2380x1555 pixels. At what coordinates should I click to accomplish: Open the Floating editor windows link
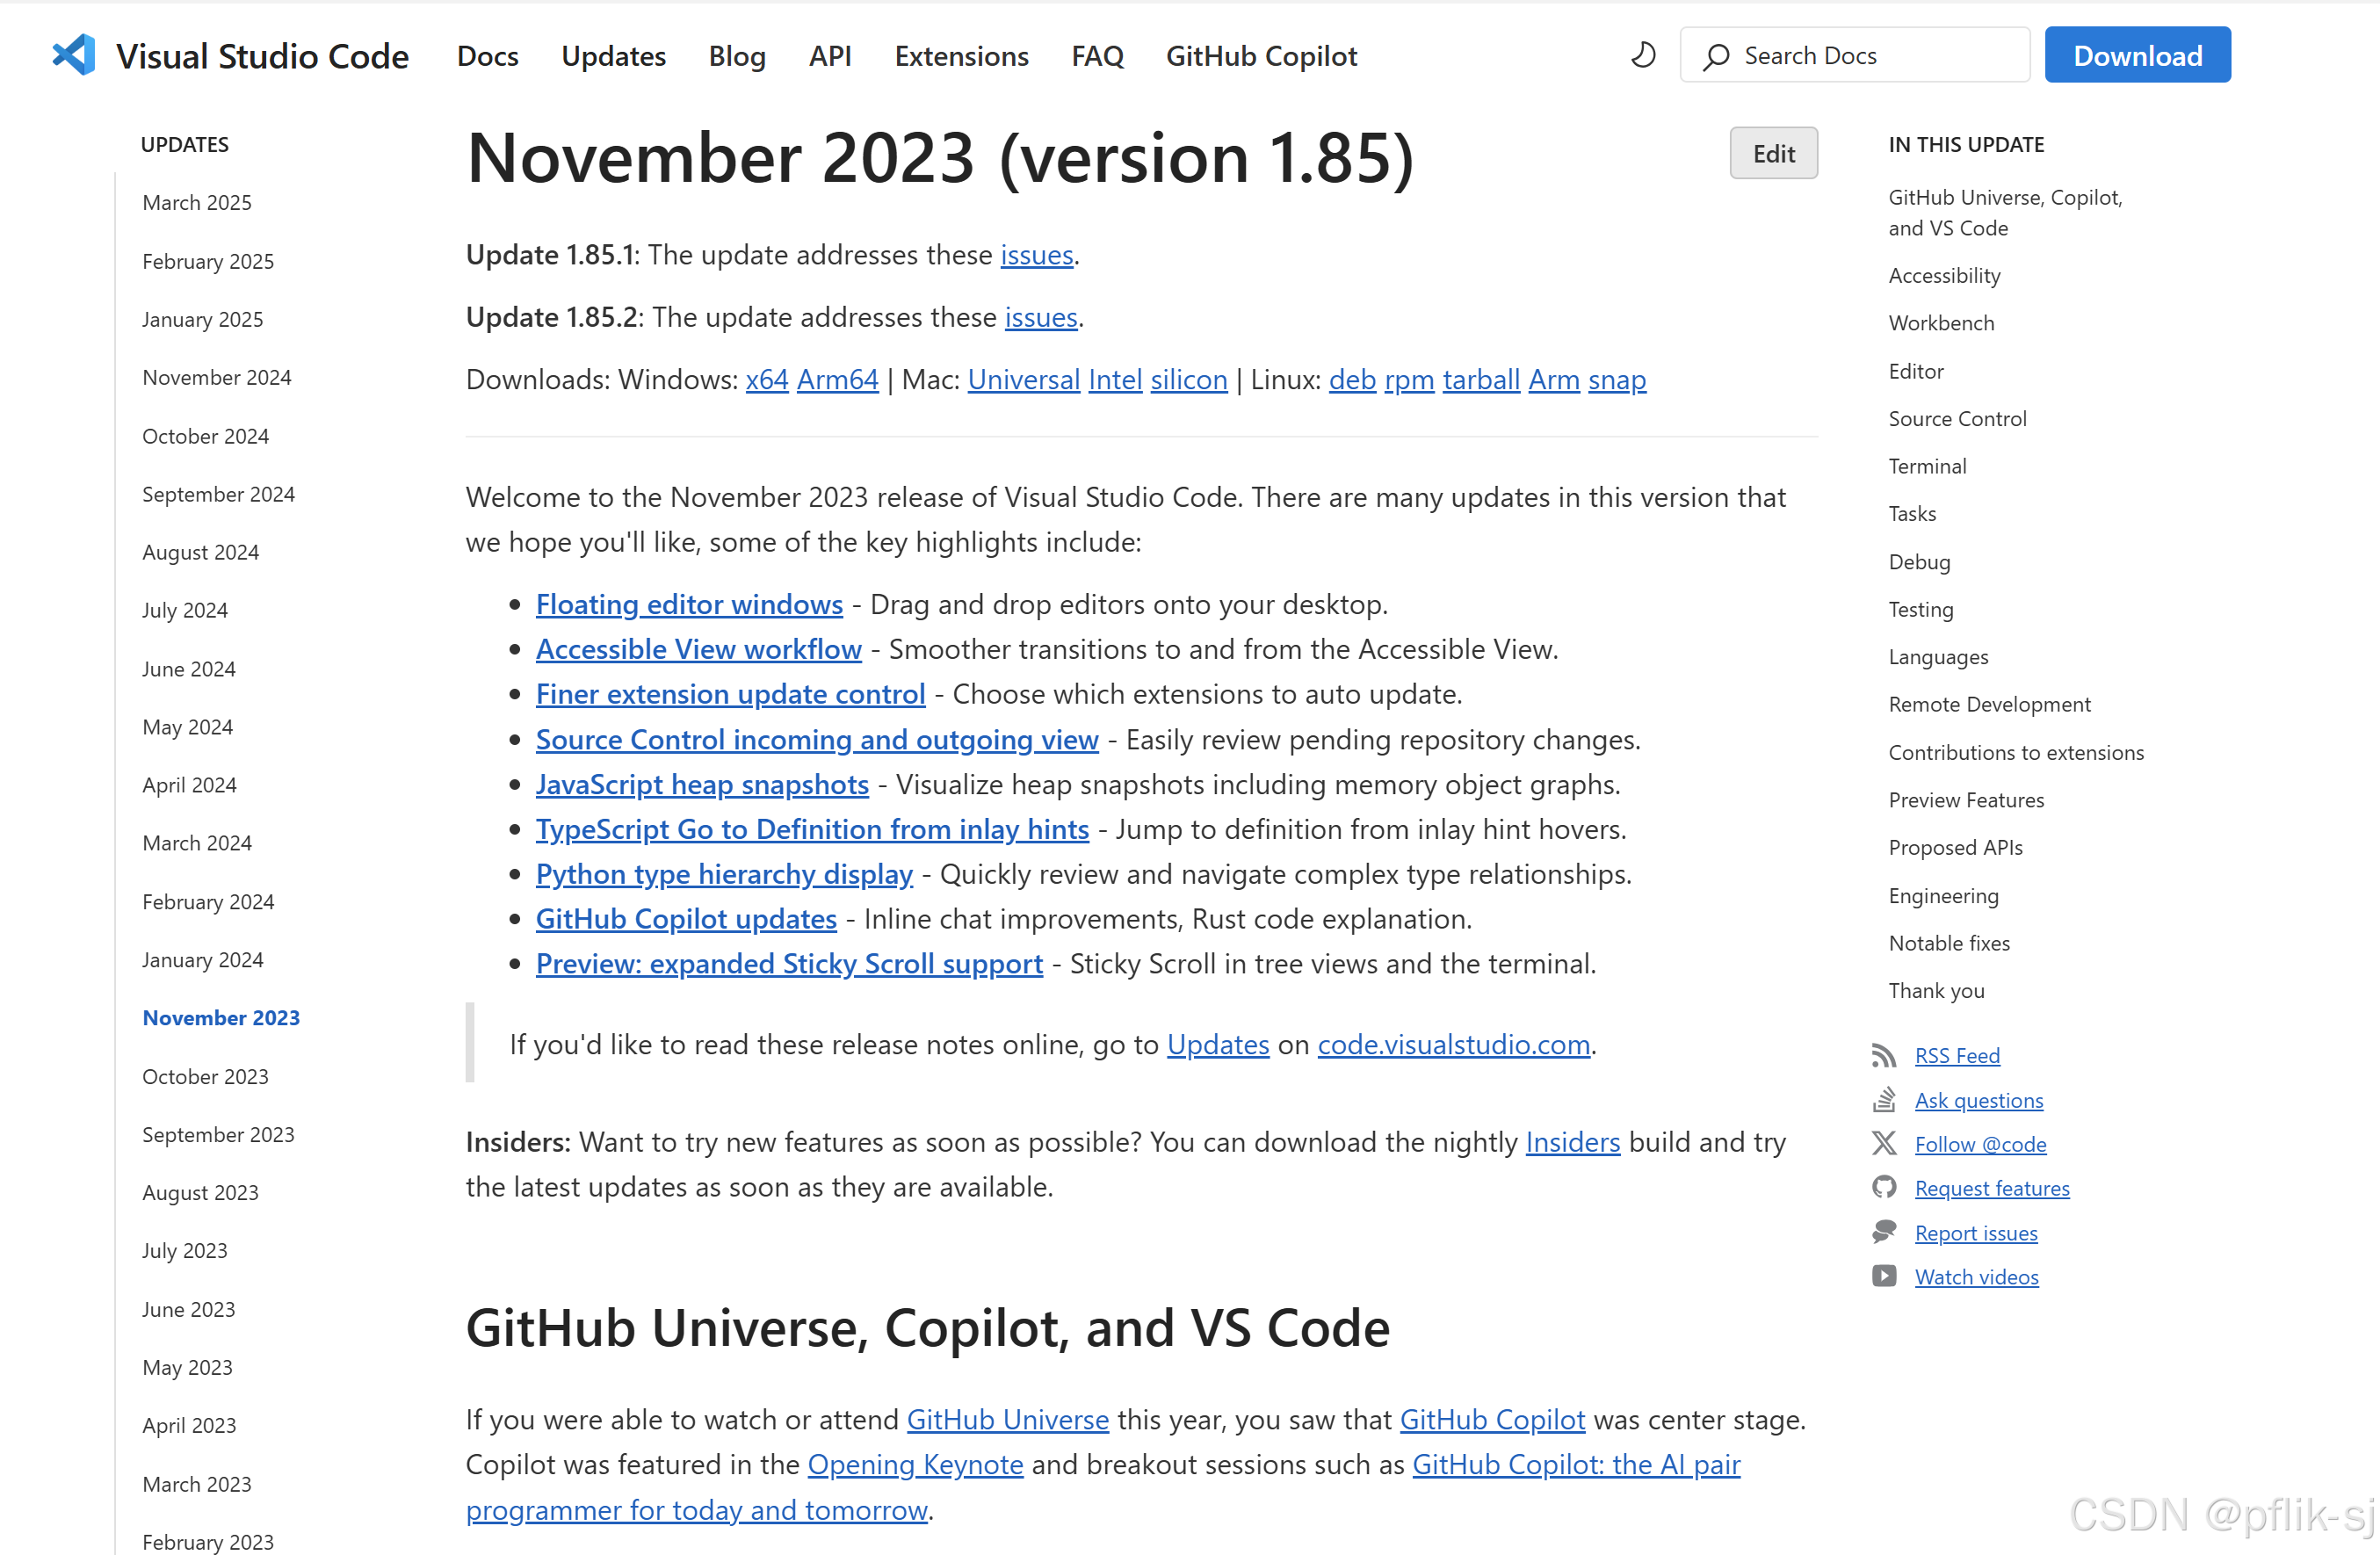coord(689,604)
